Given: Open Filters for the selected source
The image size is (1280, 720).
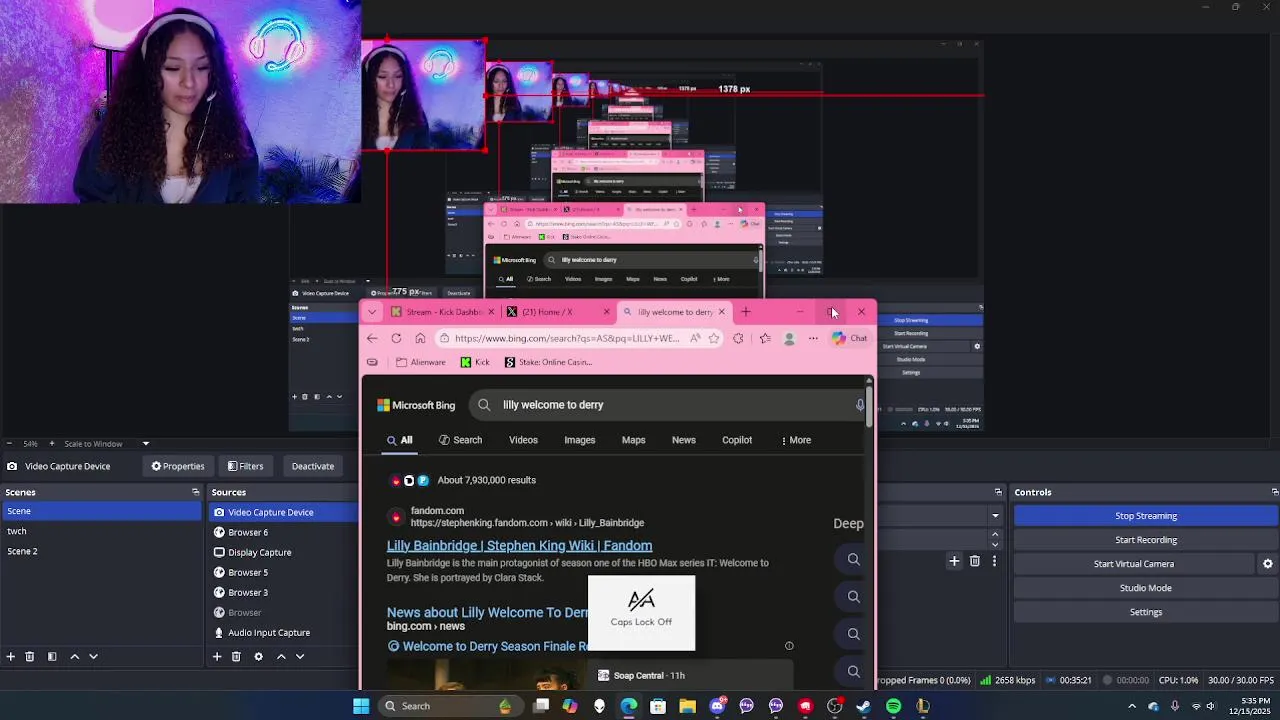Looking at the screenshot, I should (x=245, y=466).
